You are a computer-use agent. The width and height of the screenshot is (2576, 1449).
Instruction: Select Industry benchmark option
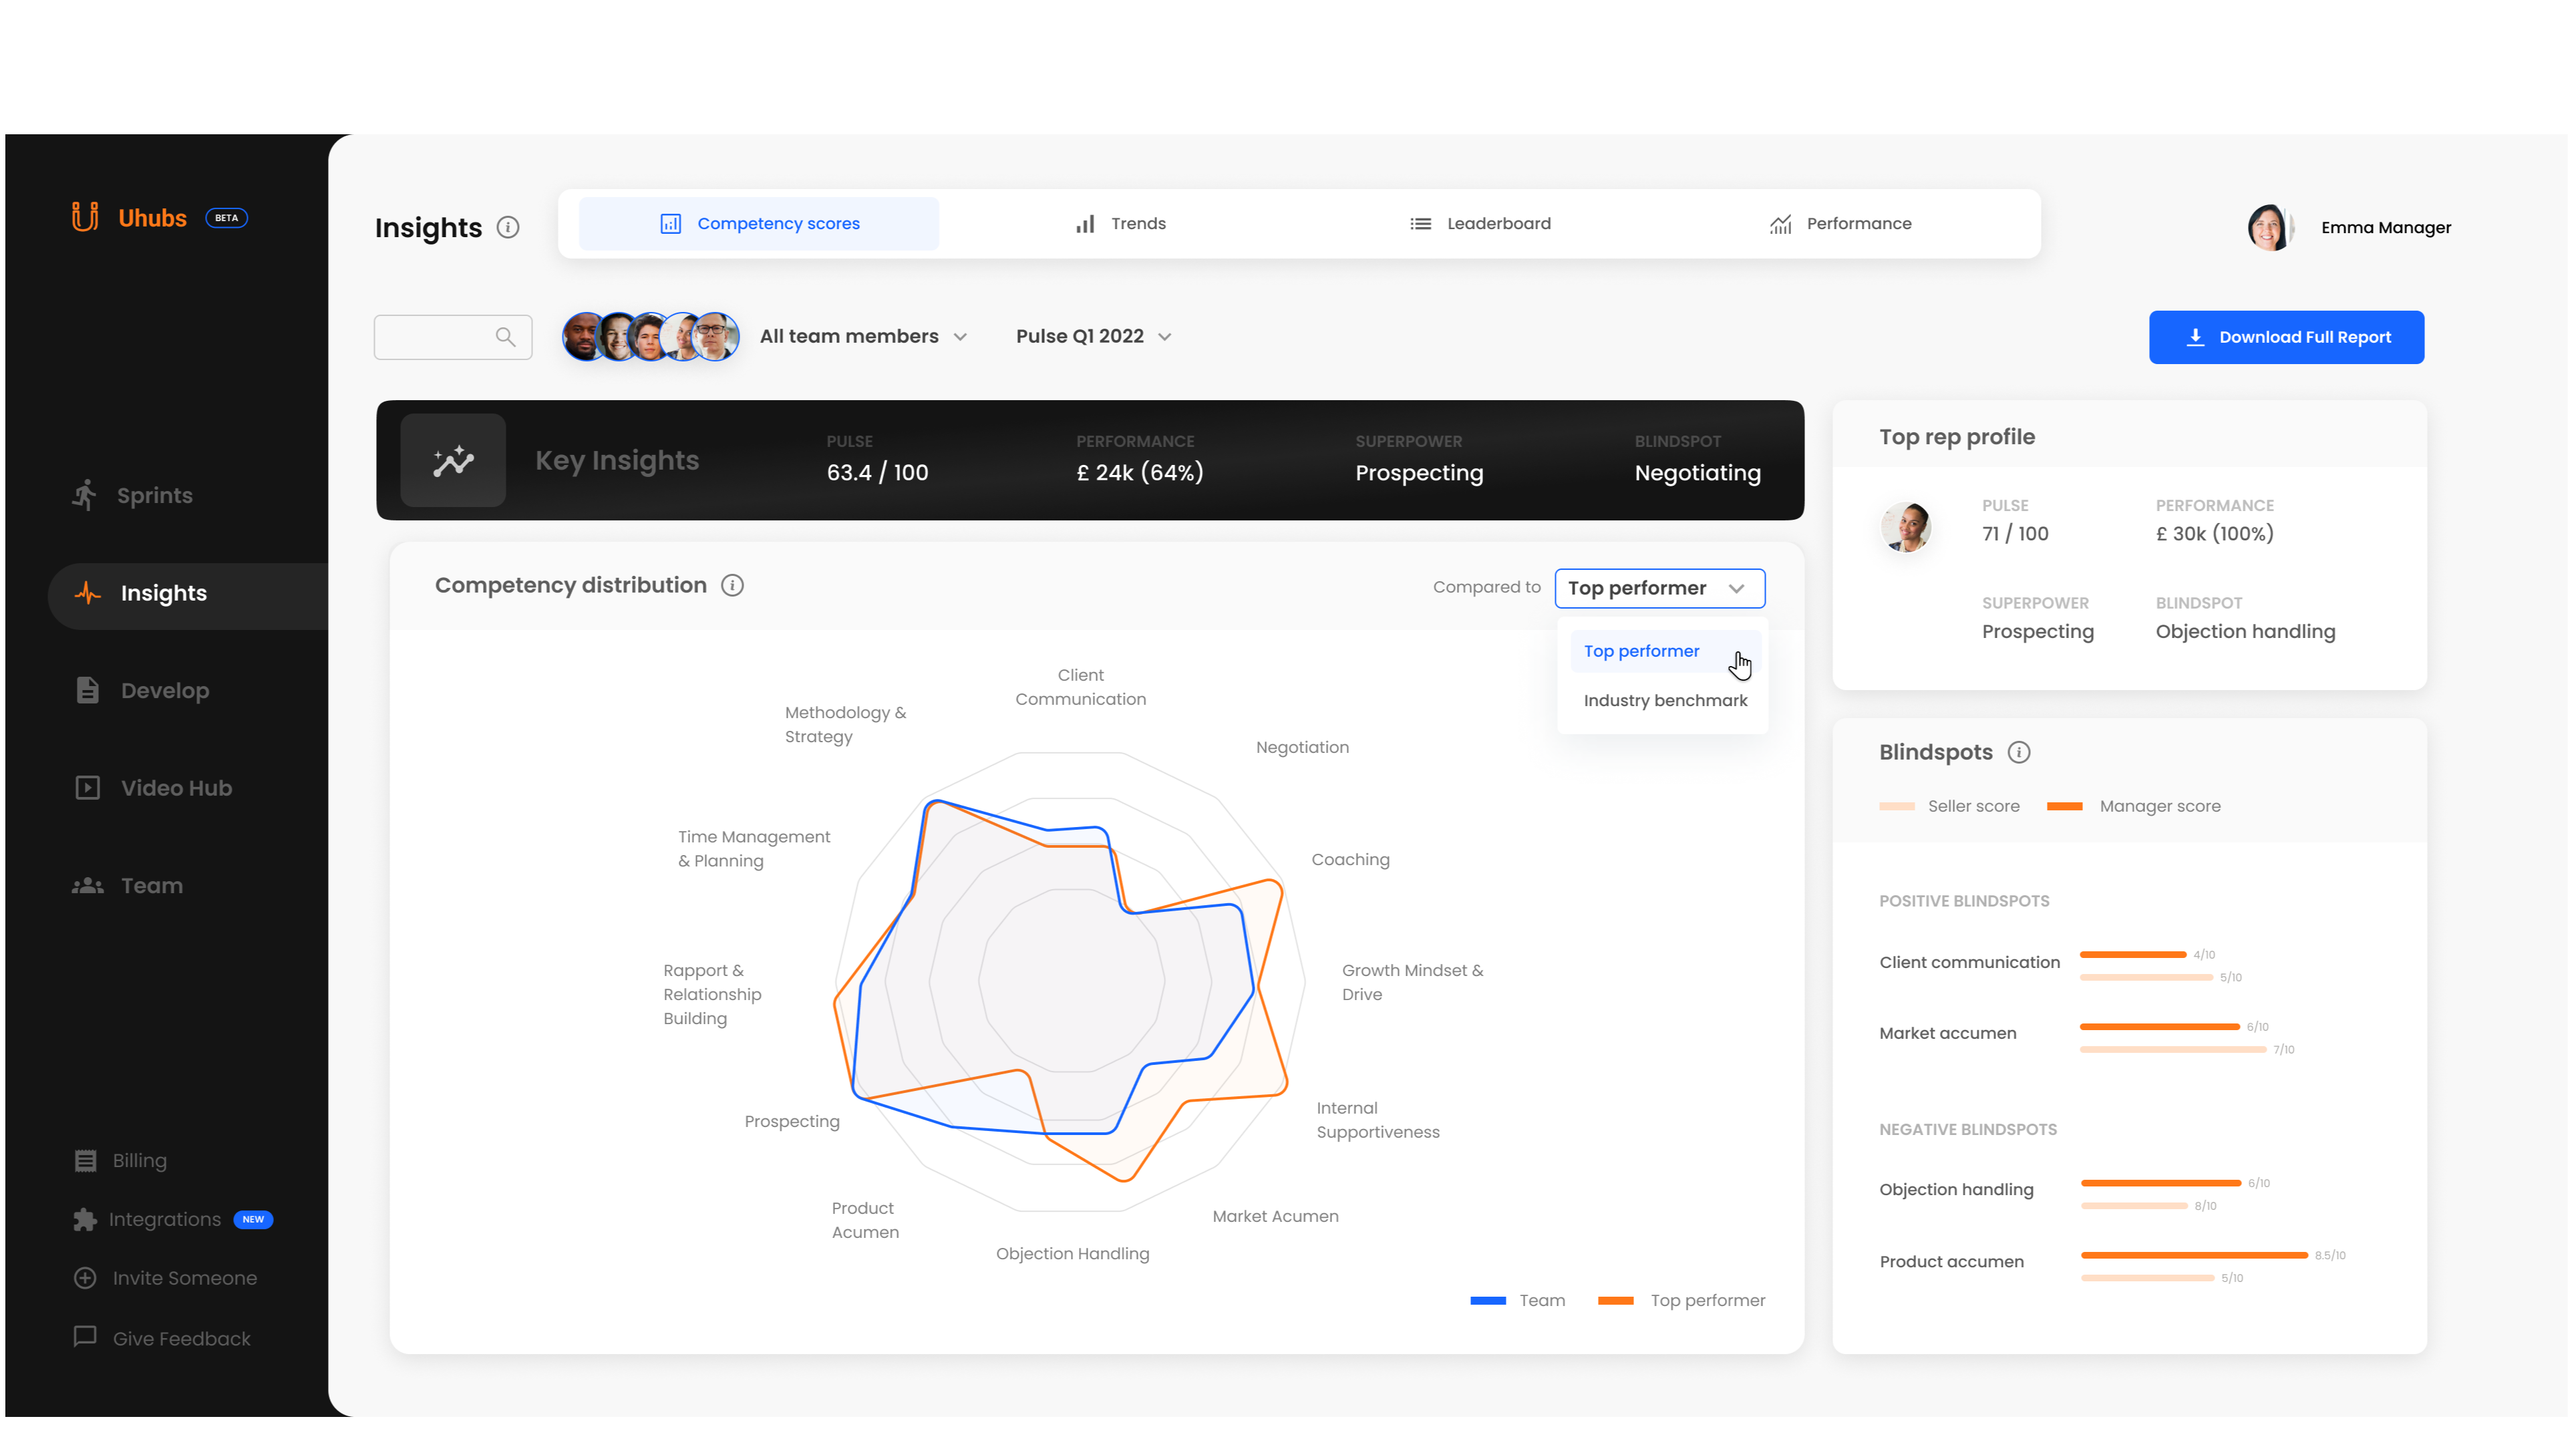coord(1665,700)
